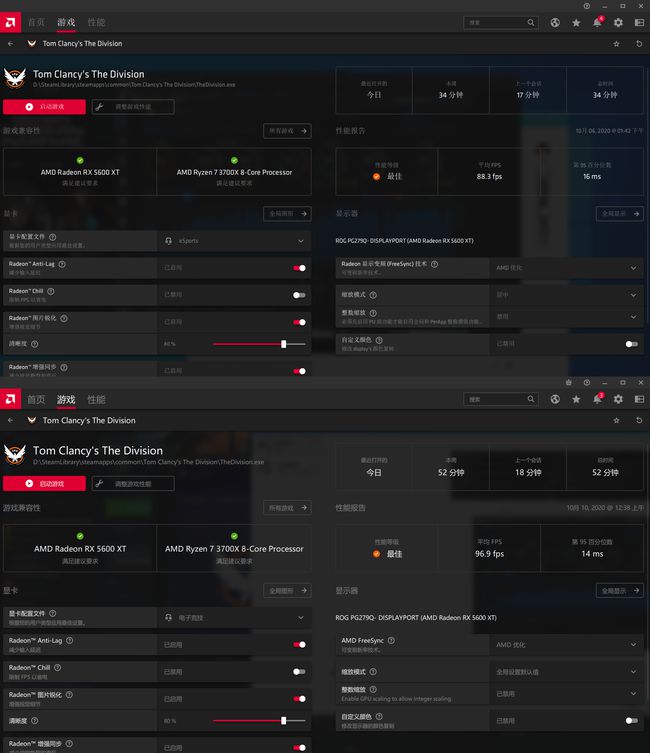The image size is (650, 753).
Task: Switch to Home tab in upper window
Action: tap(36, 22)
